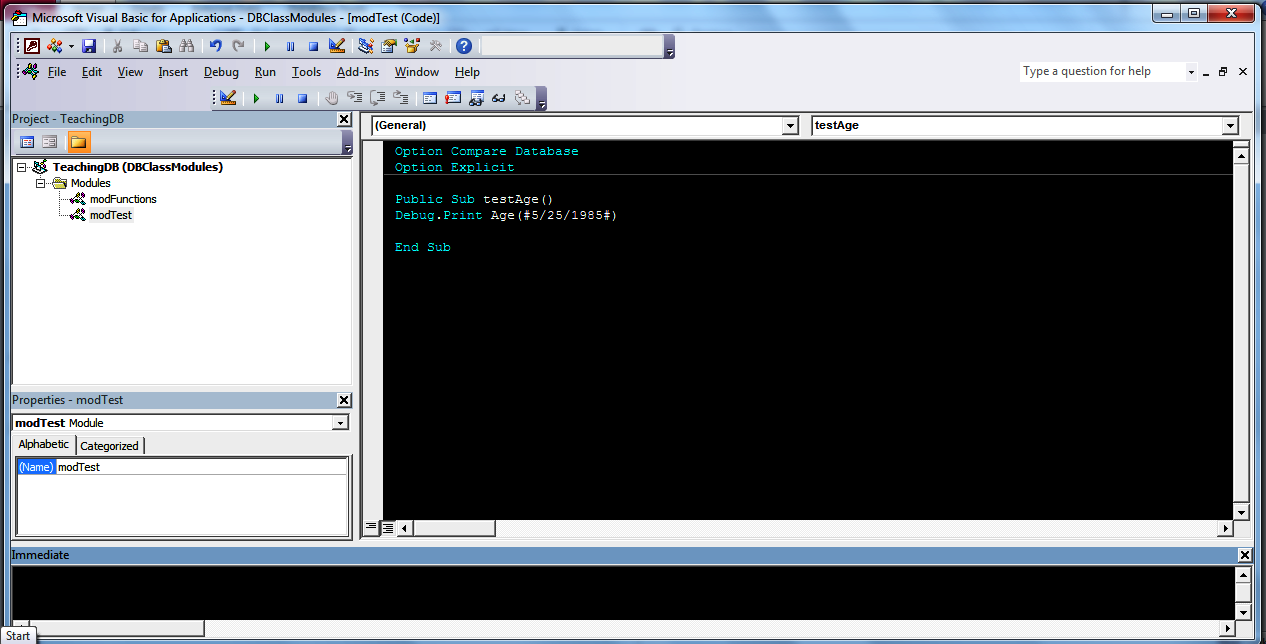Click the Toolbox hammer and wrench icon
This screenshot has width=1266, height=644.
pos(435,46)
